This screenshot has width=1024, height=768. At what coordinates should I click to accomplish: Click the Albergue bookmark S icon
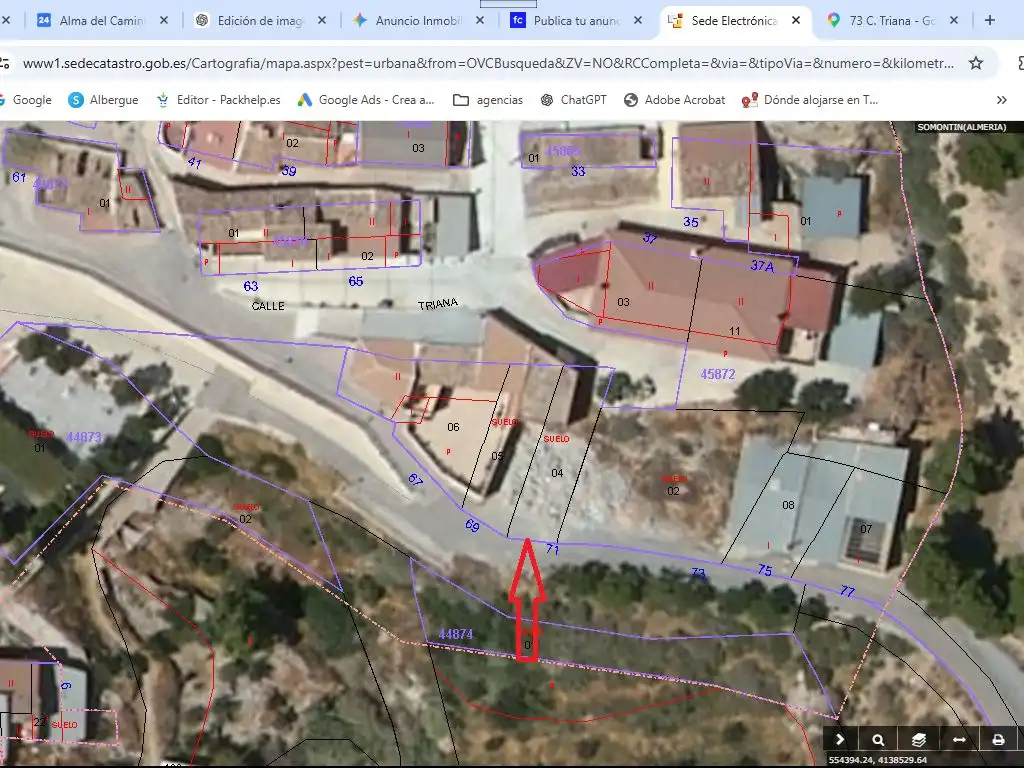point(76,100)
